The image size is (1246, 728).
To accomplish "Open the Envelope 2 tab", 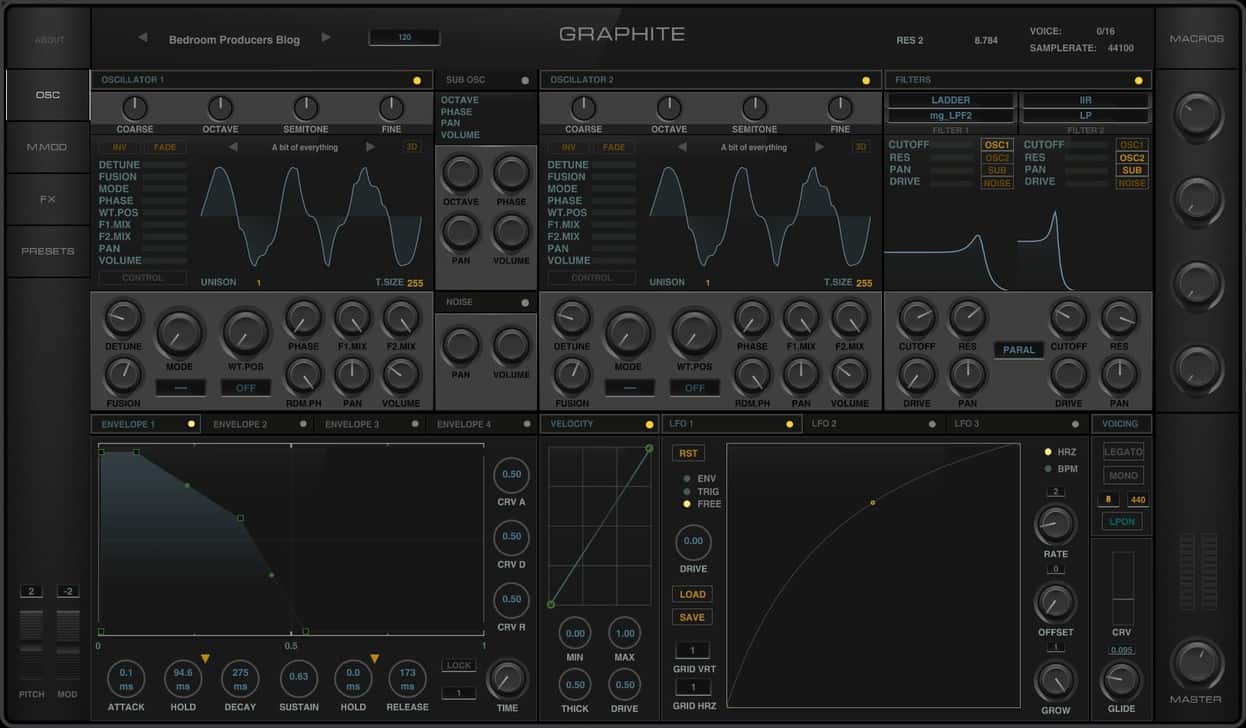I will (x=240, y=424).
